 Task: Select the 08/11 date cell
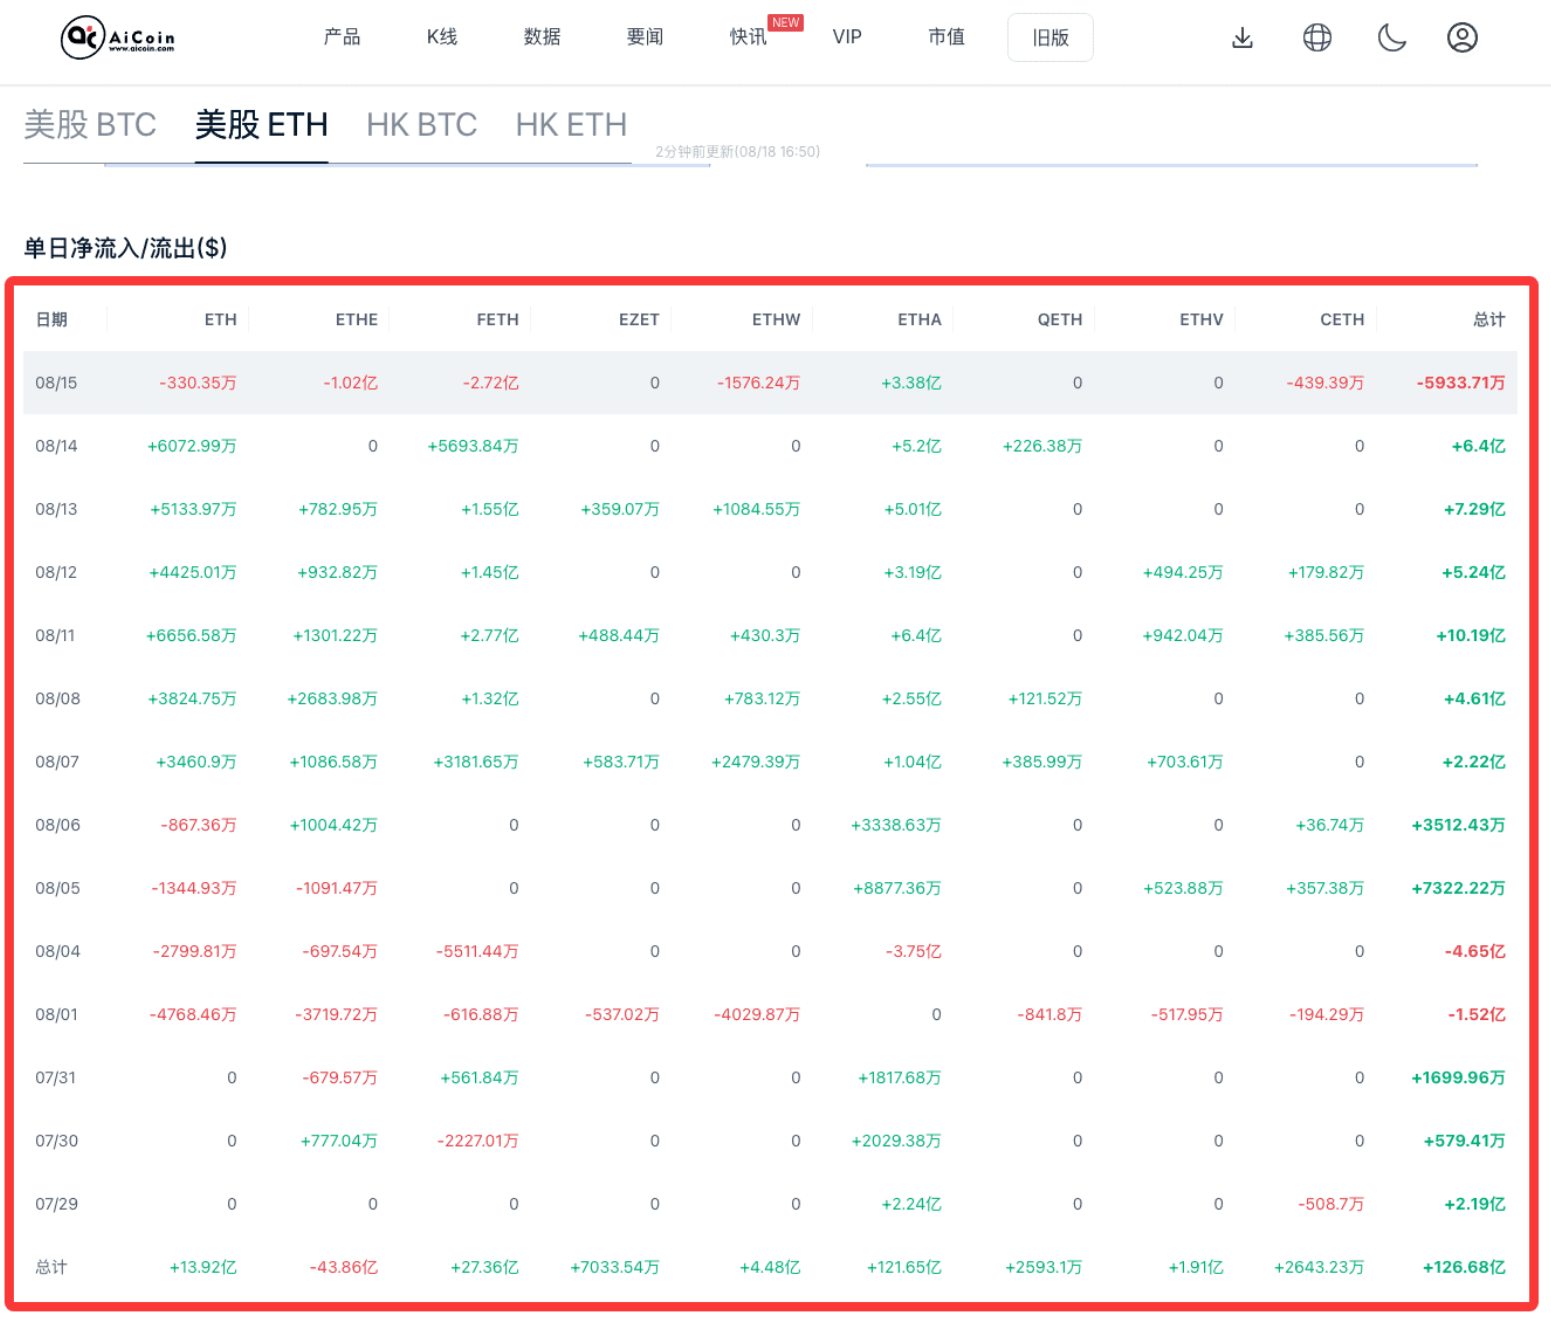point(55,634)
